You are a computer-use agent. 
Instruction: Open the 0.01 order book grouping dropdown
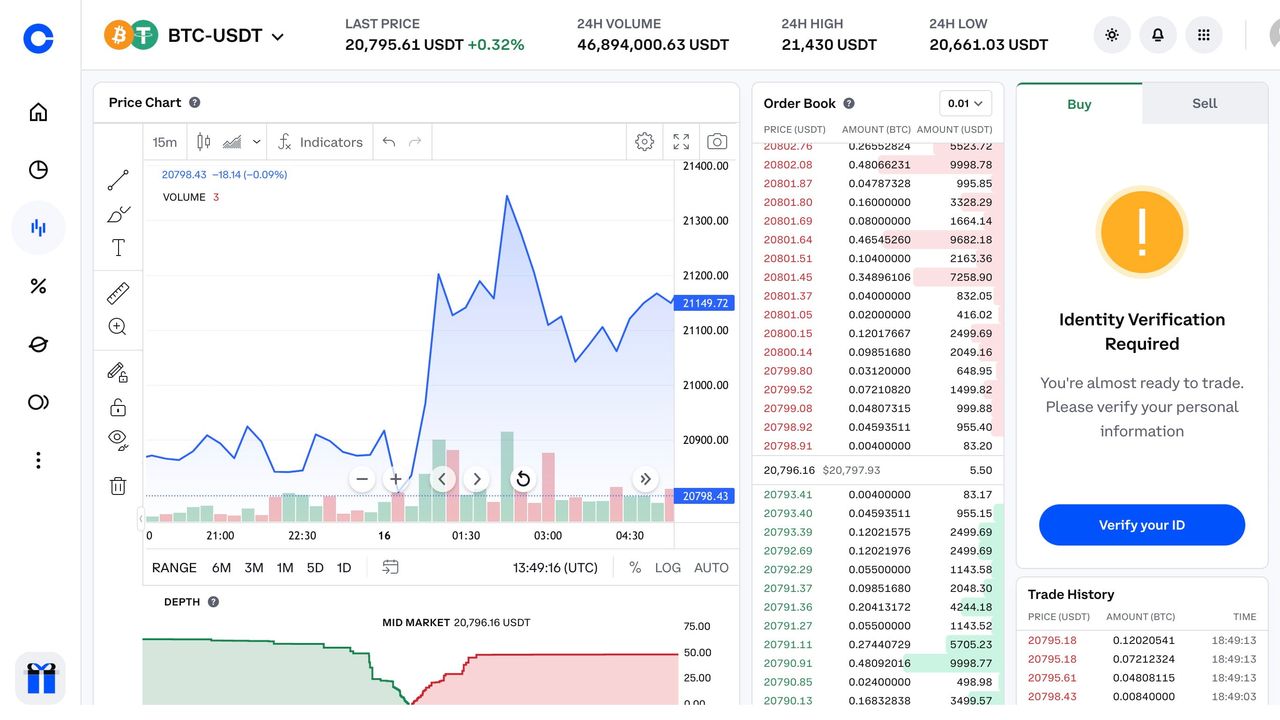(965, 103)
